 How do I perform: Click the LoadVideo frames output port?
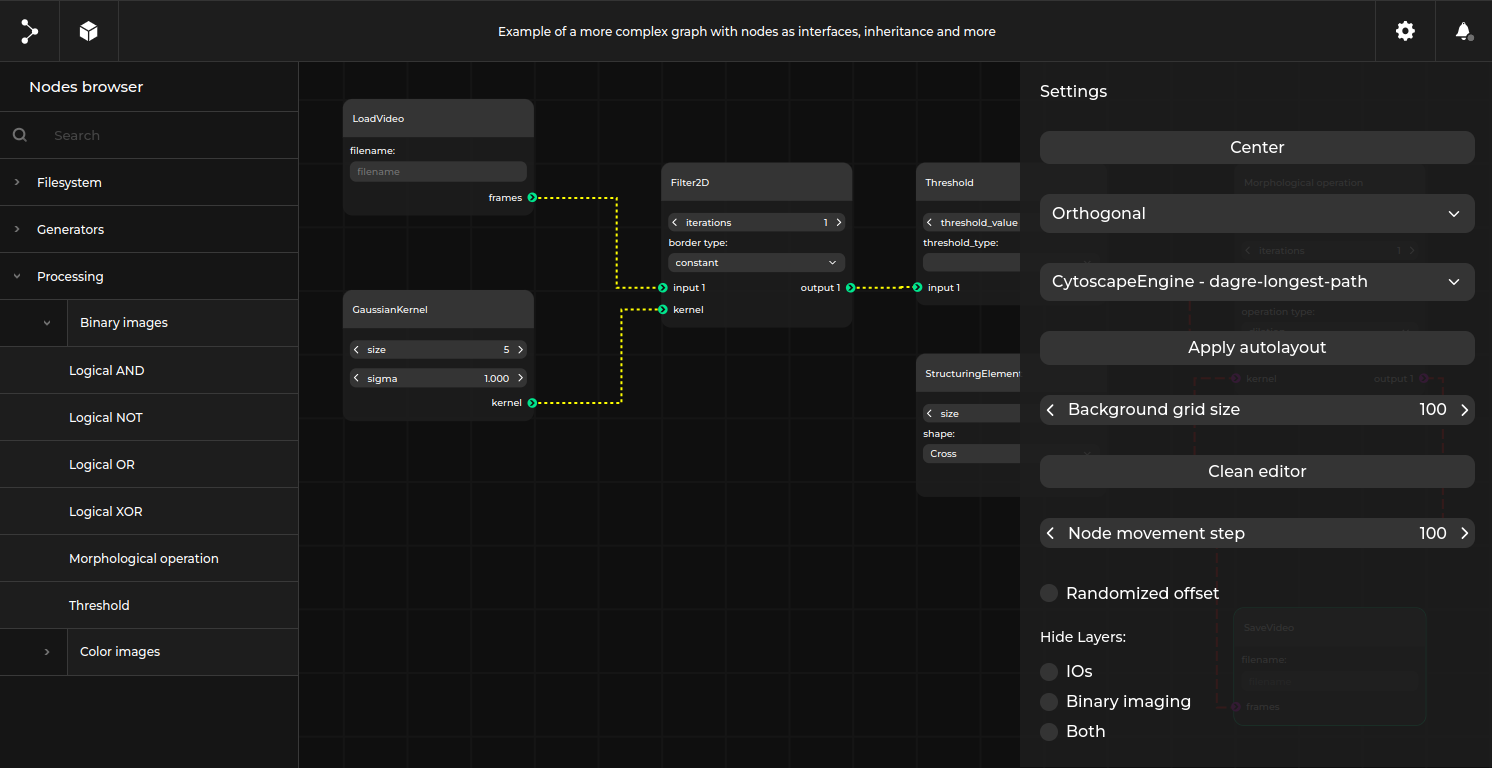click(532, 198)
